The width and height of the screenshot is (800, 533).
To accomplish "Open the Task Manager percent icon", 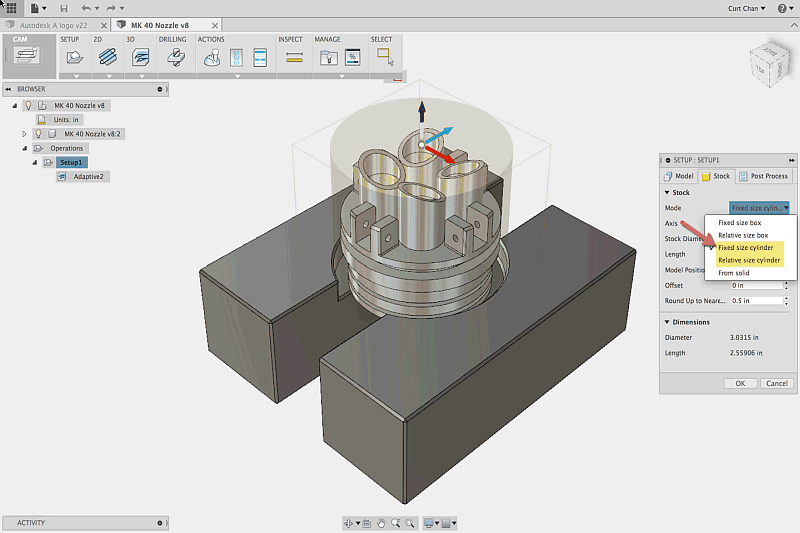I will point(353,57).
